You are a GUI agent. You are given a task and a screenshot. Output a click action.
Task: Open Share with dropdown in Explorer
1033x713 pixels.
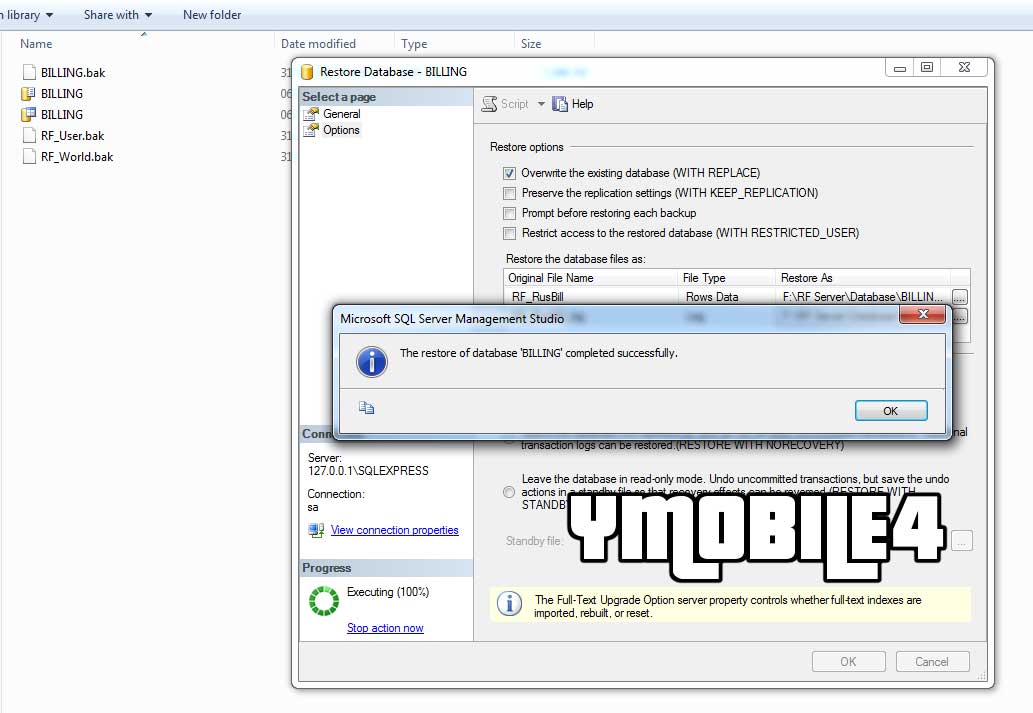coord(118,14)
